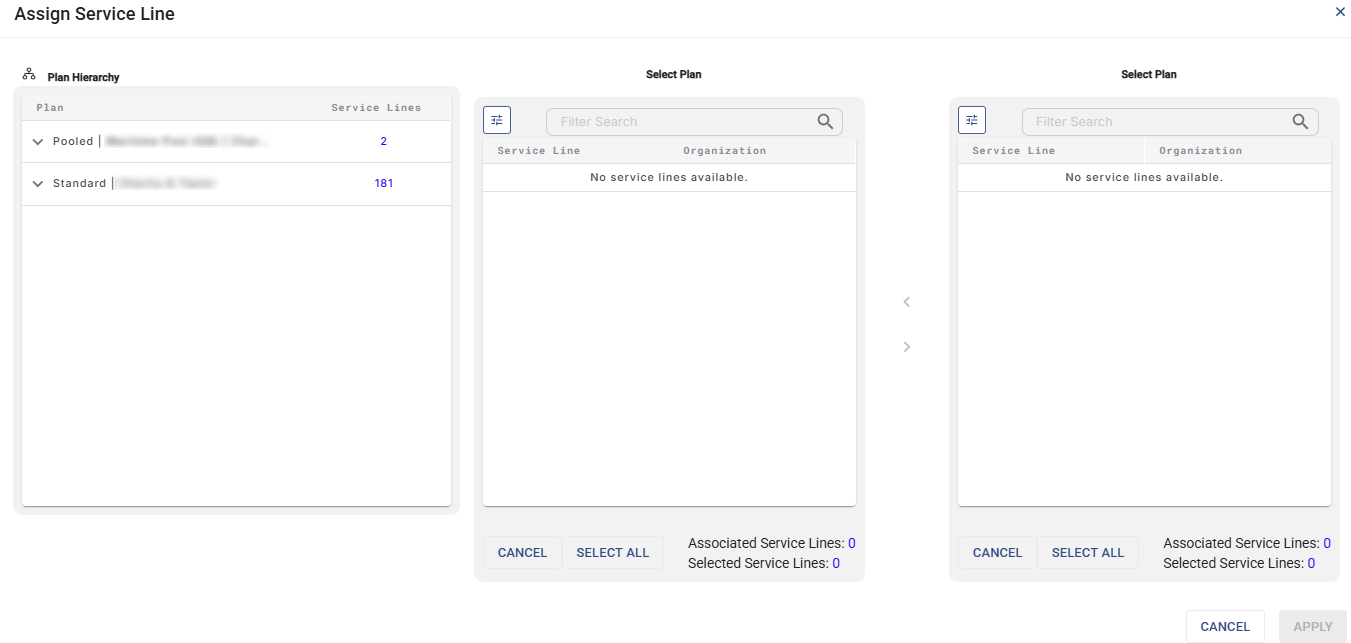Click the search magnifier in left panel
Screen dimensions: 1351x643
(825, 122)
